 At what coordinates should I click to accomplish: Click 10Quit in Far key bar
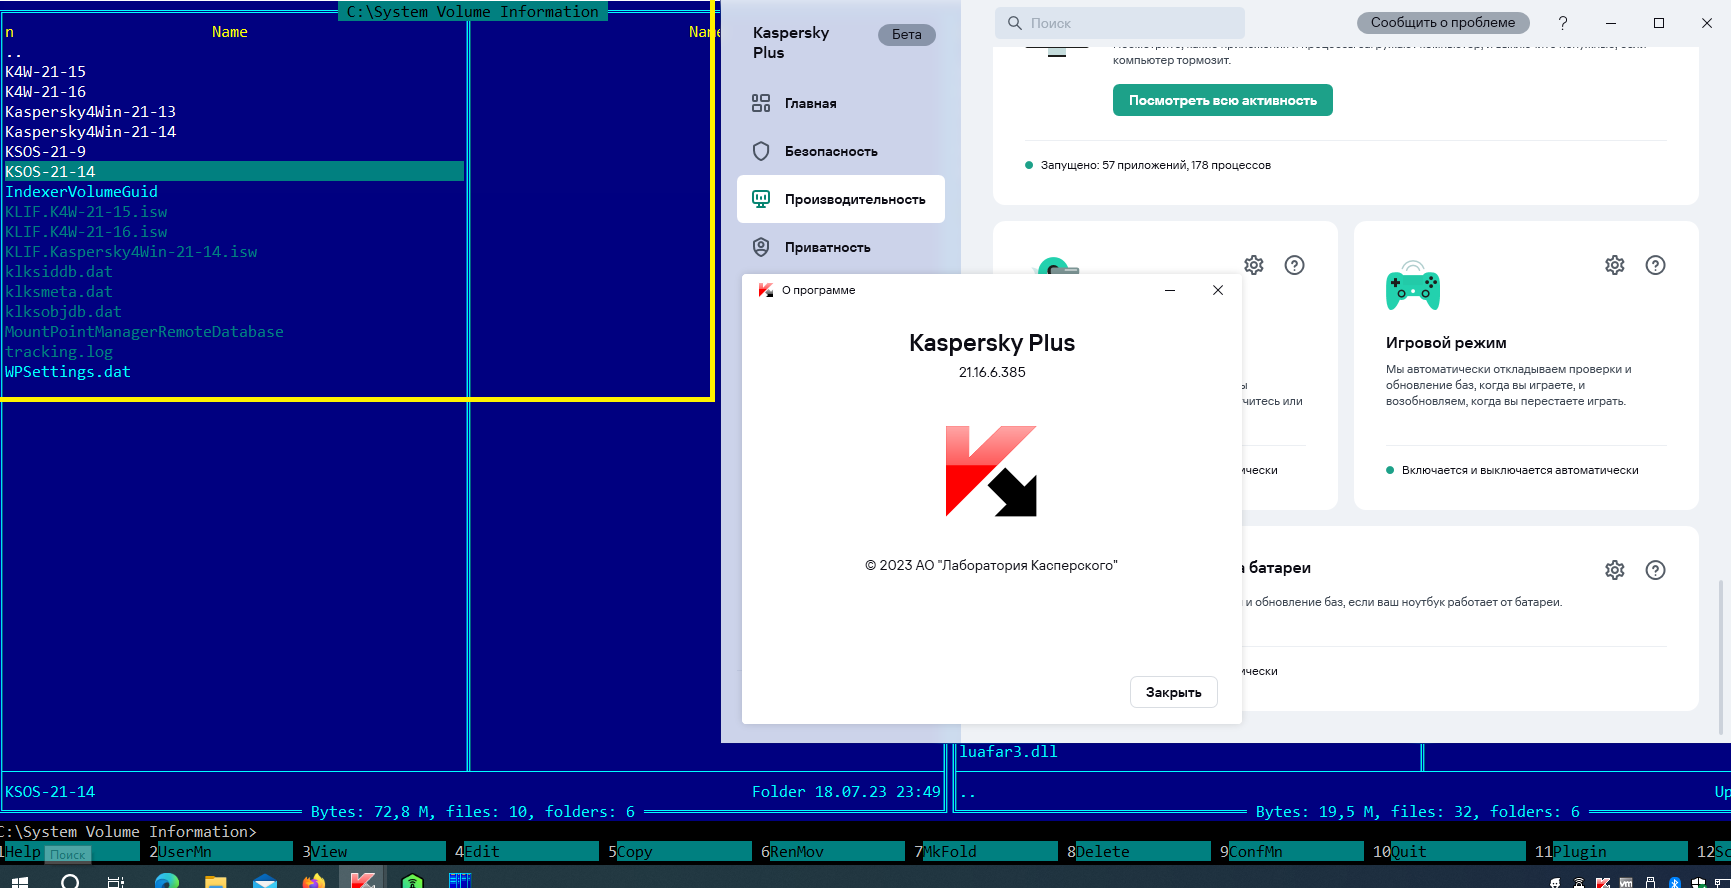pyautogui.click(x=1449, y=852)
